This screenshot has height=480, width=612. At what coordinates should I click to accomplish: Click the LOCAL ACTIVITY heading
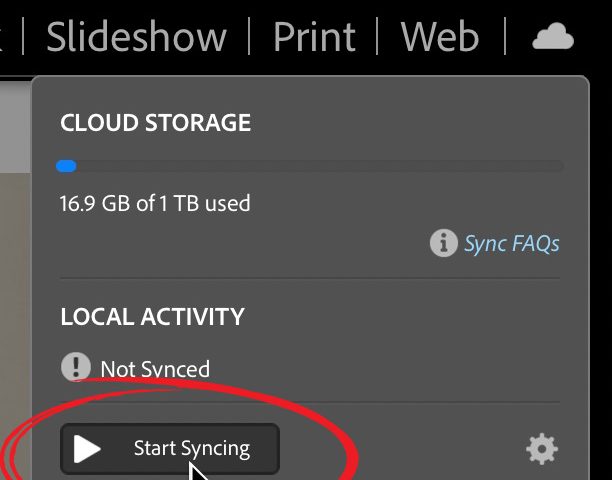[152, 317]
